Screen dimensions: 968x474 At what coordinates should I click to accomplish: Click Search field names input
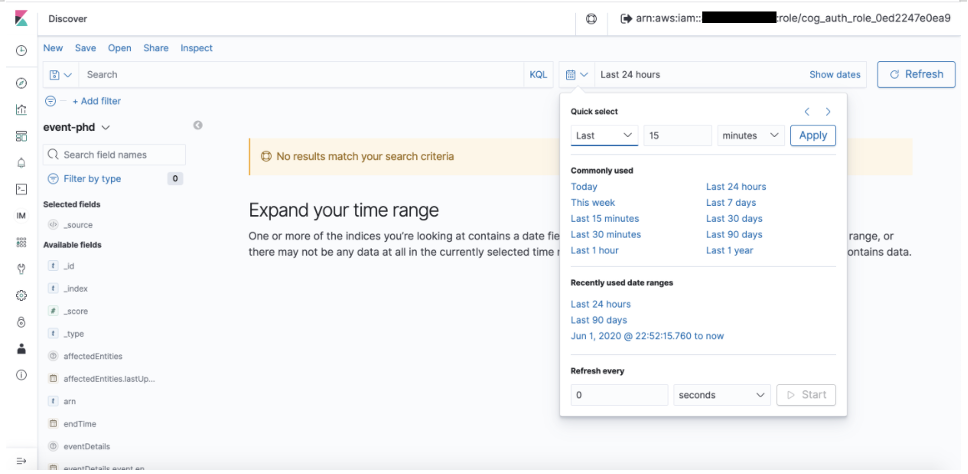[x=114, y=155]
